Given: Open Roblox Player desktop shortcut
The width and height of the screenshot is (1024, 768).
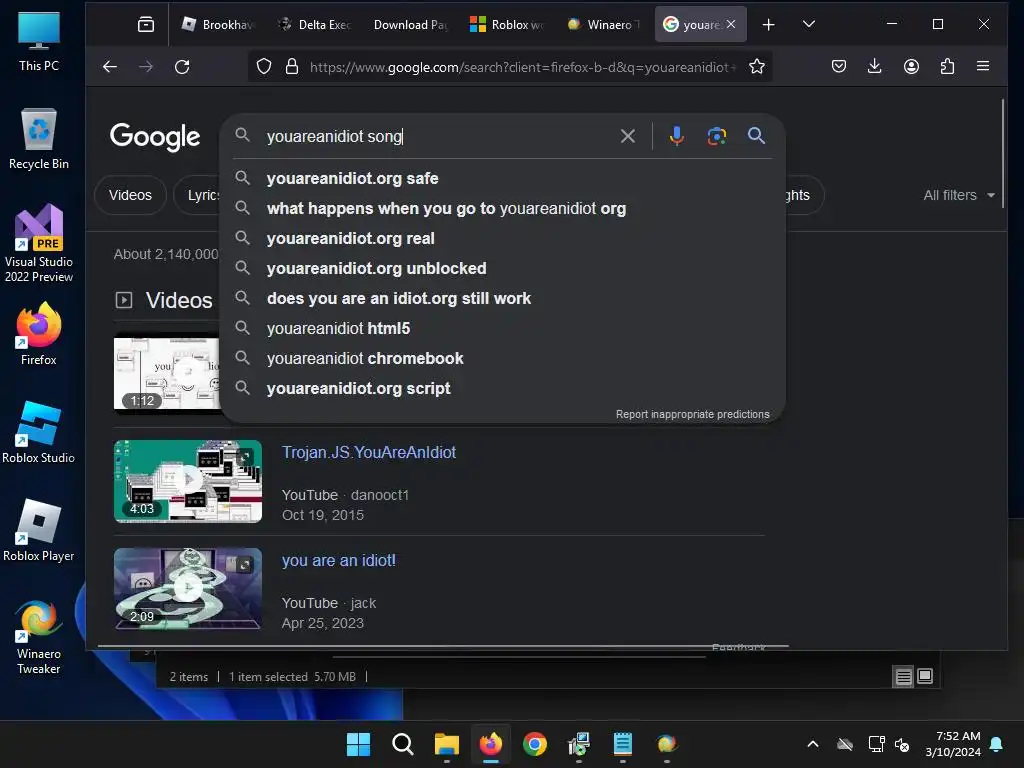Looking at the screenshot, I should pyautogui.click(x=39, y=530).
